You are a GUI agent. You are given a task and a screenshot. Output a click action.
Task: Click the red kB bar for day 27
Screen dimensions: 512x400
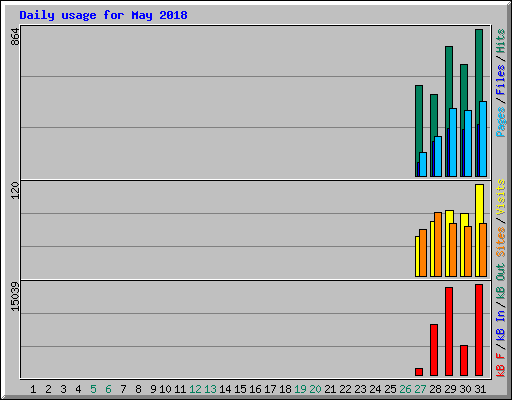(x=419, y=372)
